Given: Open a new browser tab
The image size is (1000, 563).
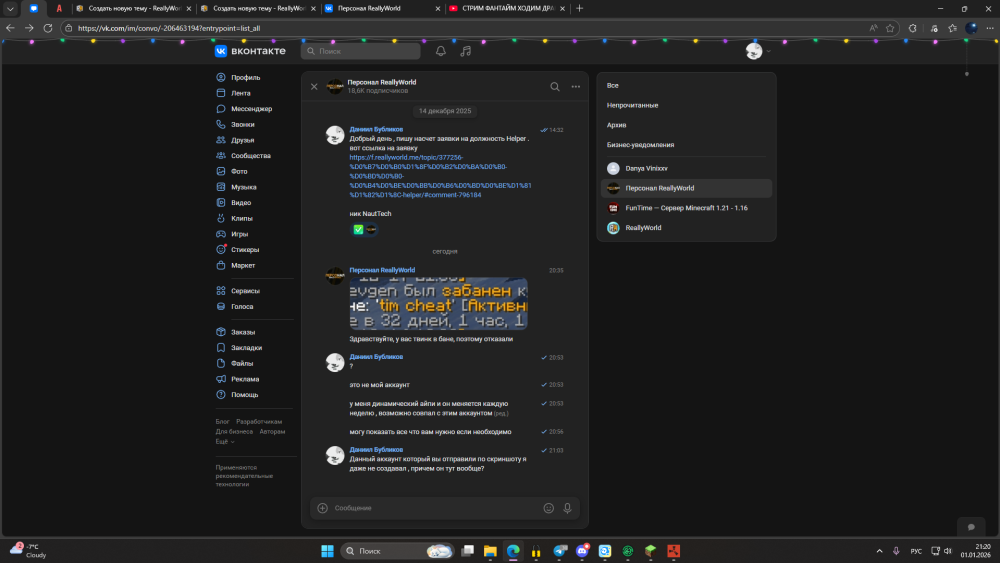Looking at the screenshot, I should point(579,8).
